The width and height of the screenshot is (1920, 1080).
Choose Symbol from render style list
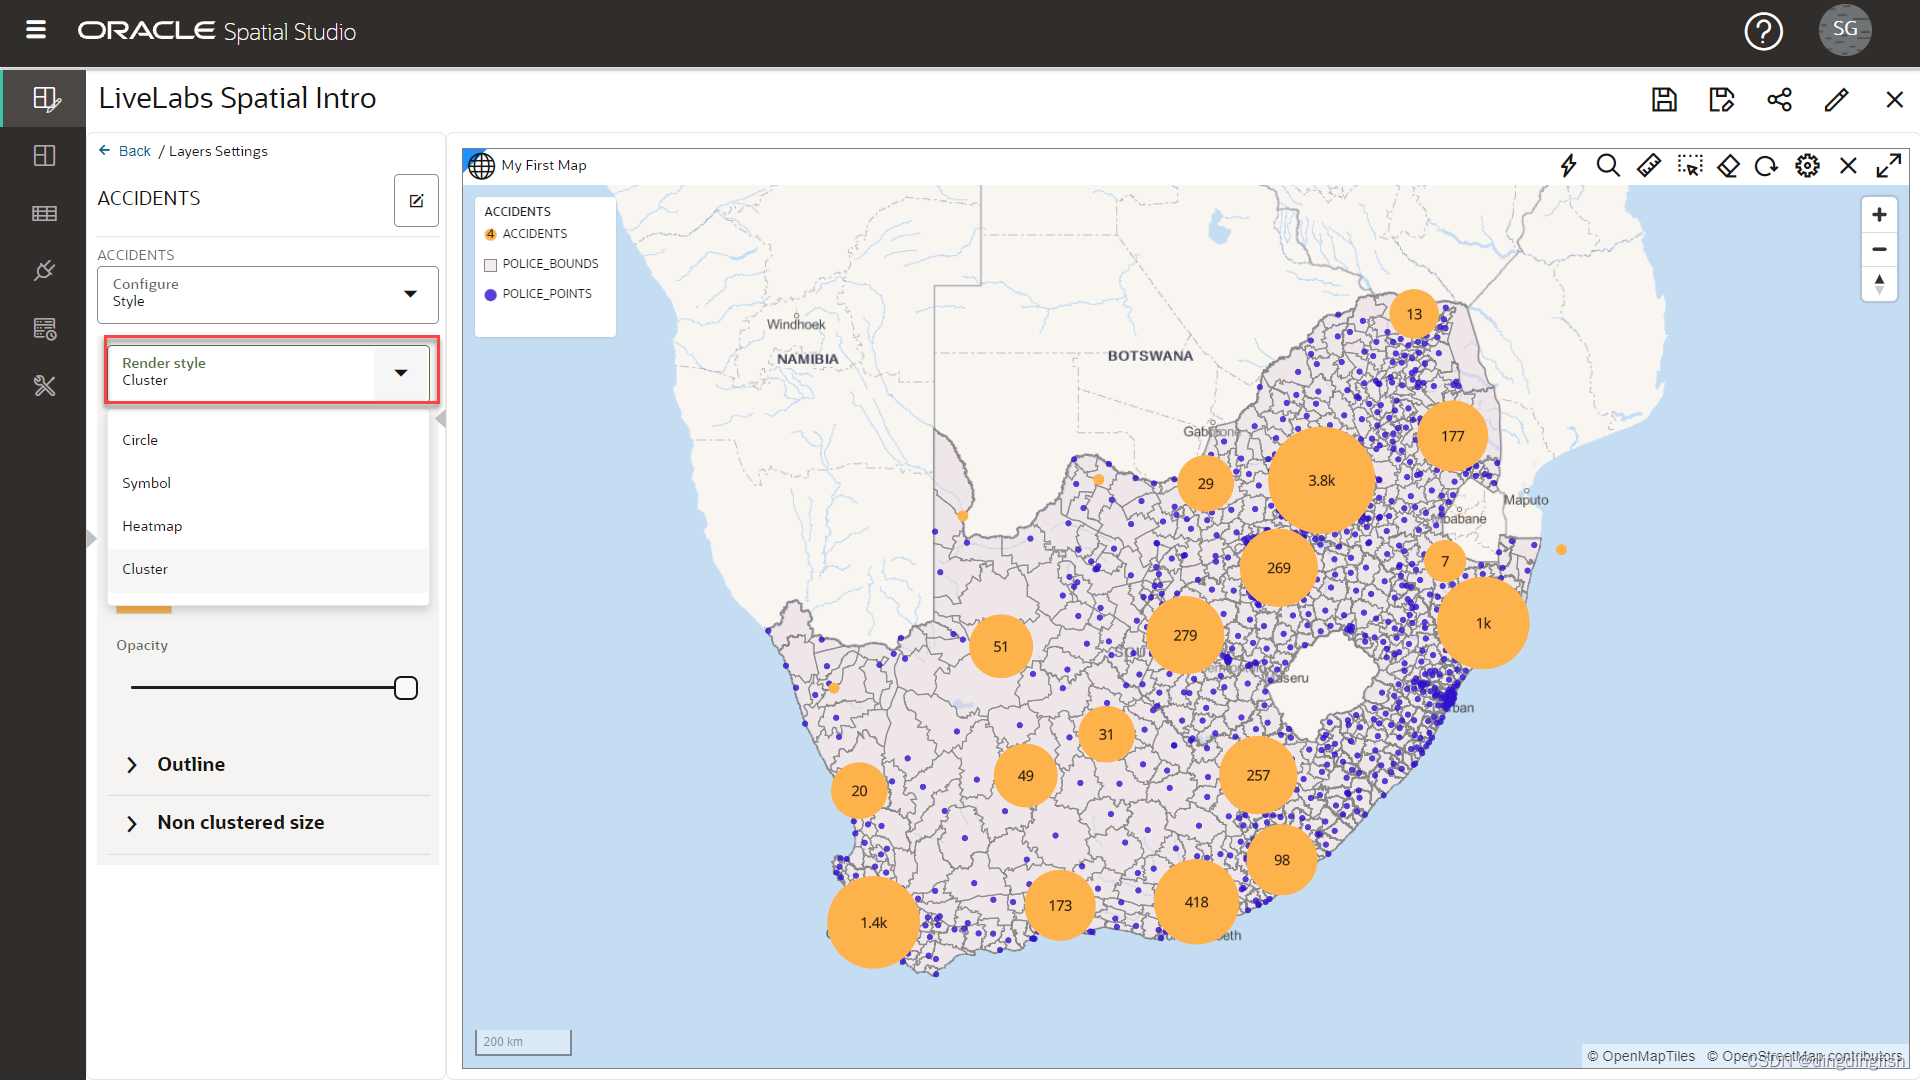(x=146, y=483)
